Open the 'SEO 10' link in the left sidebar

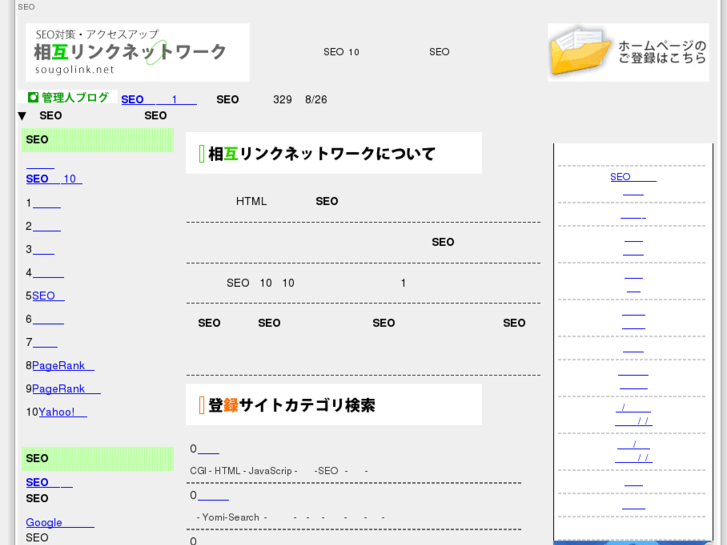click(53, 179)
